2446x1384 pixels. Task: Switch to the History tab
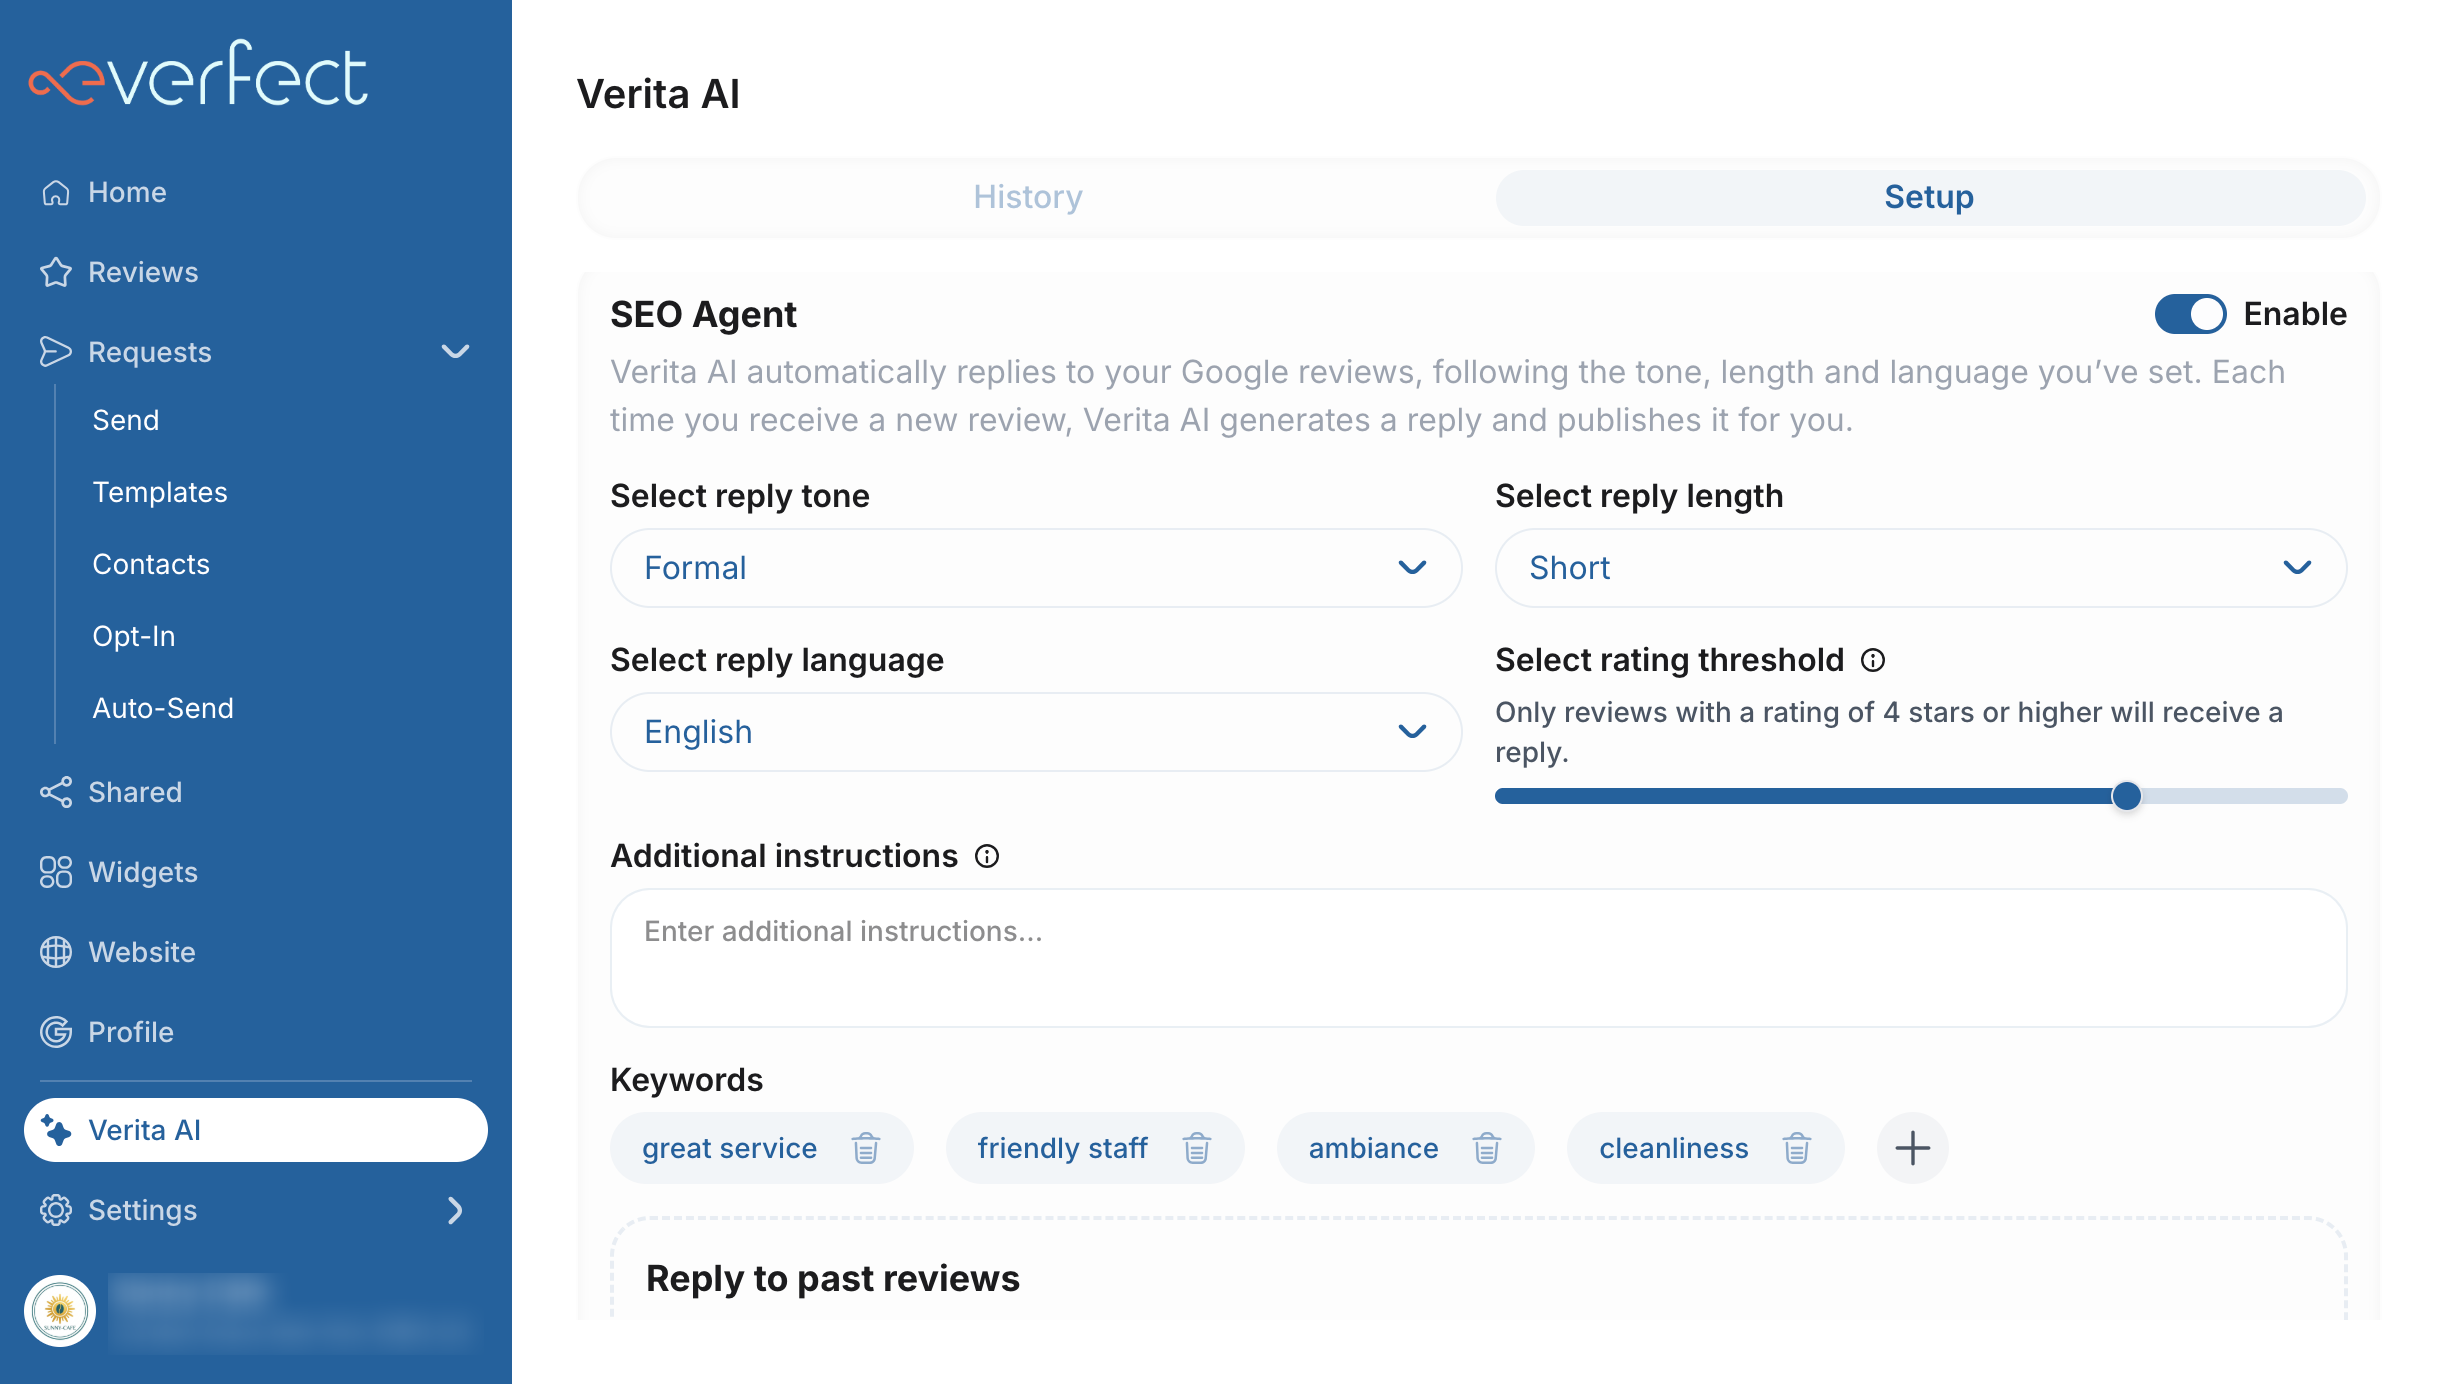click(x=1028, y=197)
